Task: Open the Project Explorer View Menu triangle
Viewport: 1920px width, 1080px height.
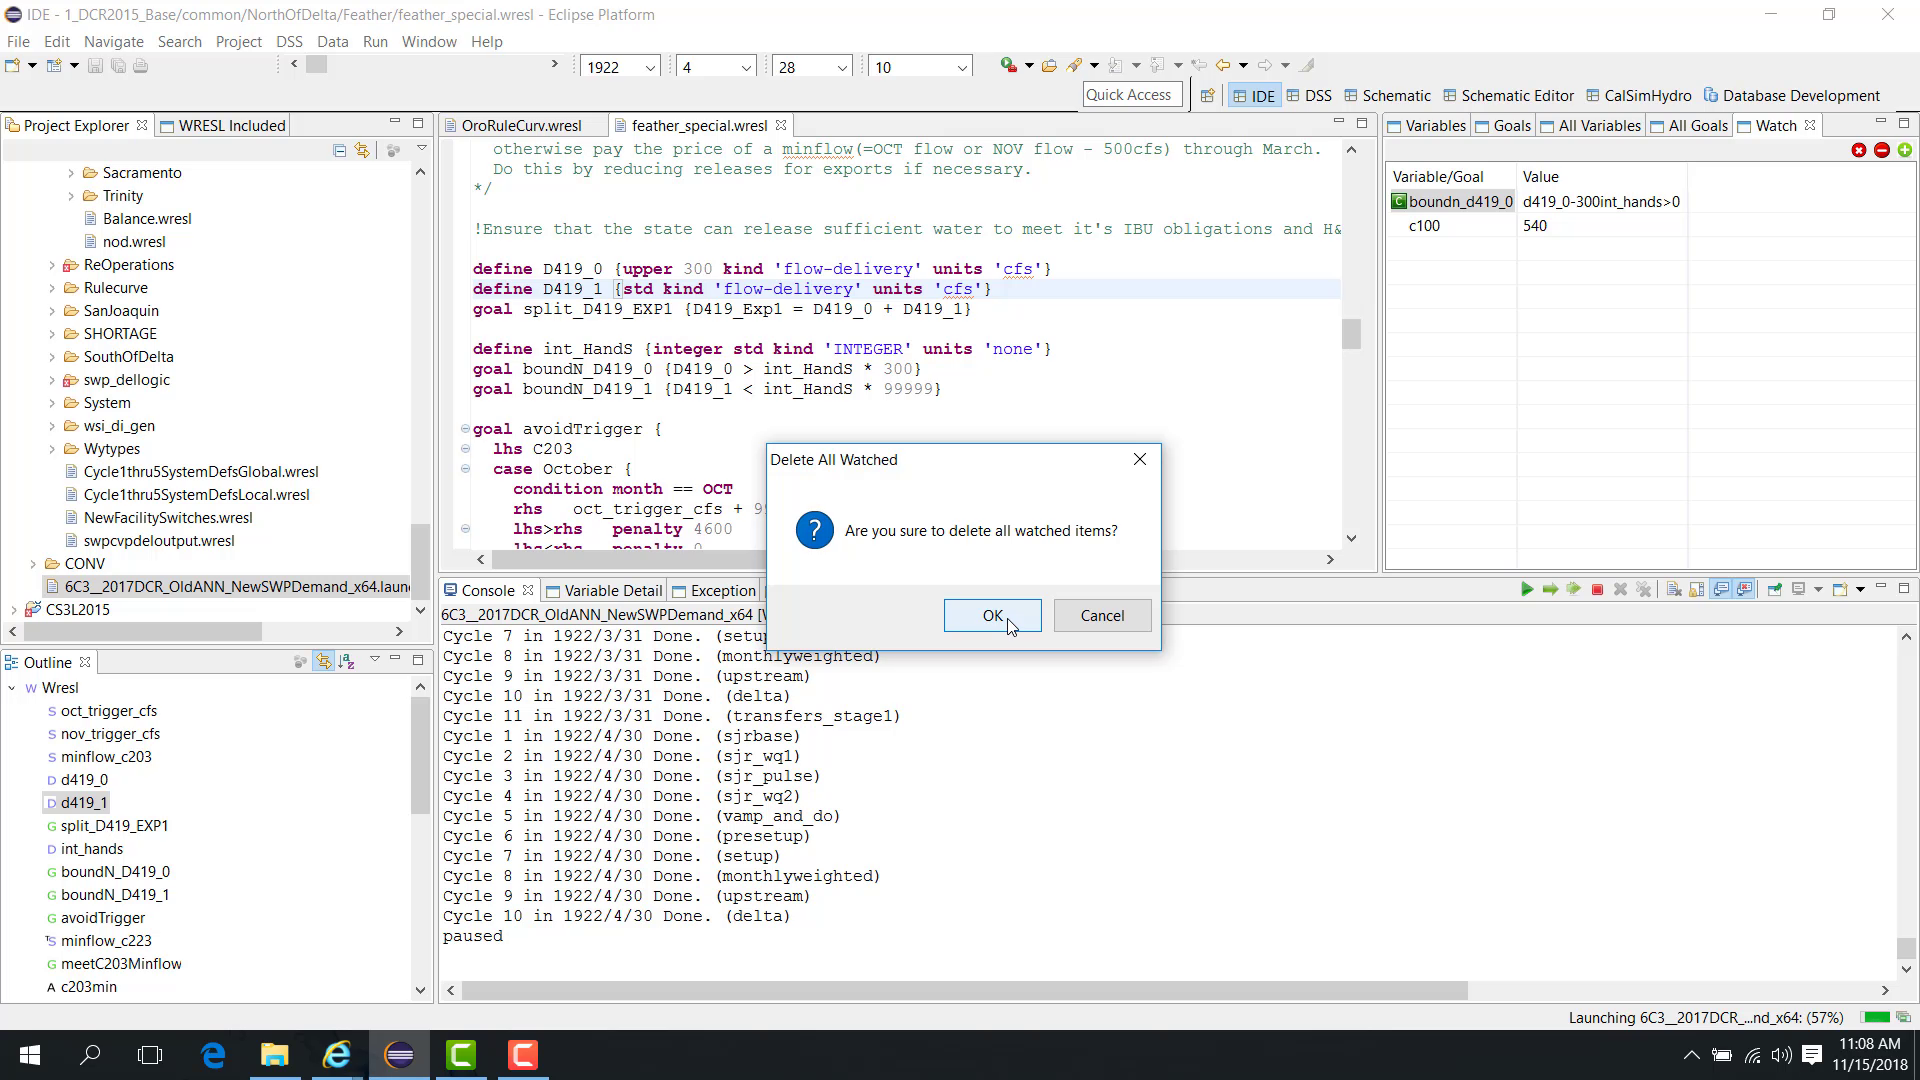Action: (x=422, y=149)
